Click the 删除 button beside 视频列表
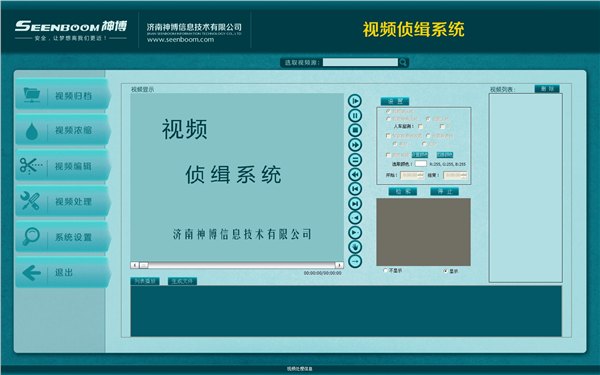This screenshot has height=375, width=600. (547, 89)
